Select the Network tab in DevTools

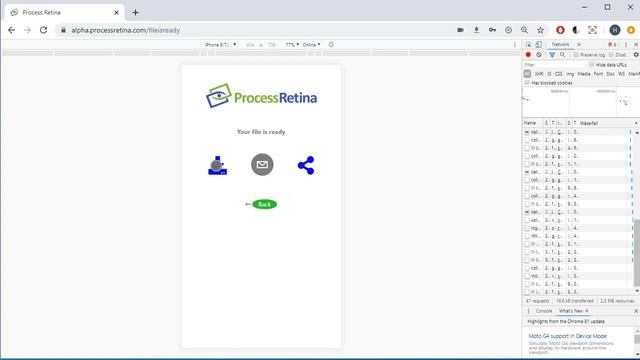pyautogui.click(x=560, y=44)
